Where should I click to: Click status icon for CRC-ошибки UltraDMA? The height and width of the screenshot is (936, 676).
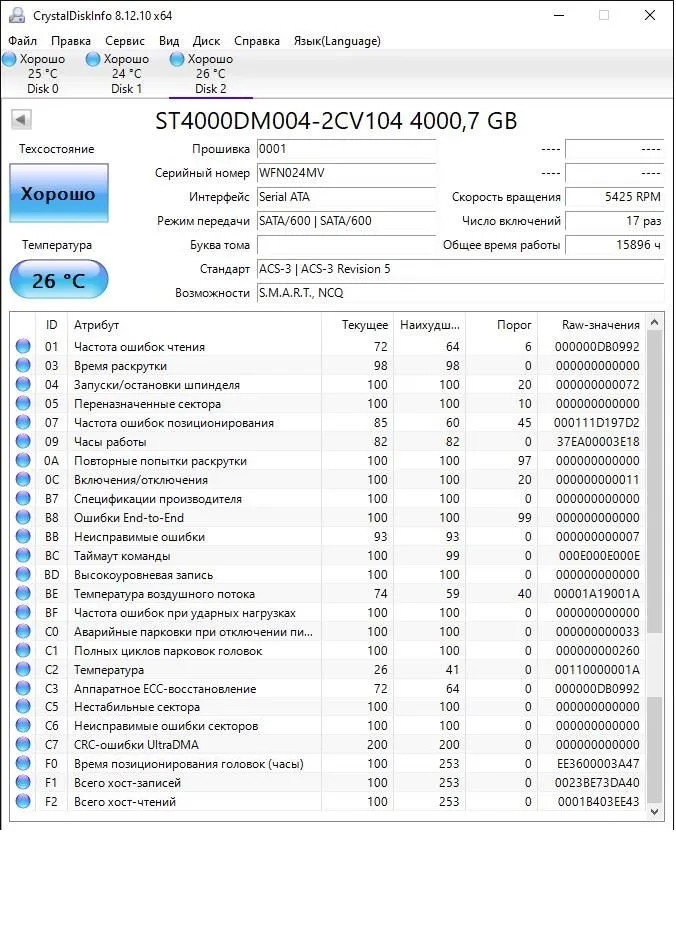(23, 744)
